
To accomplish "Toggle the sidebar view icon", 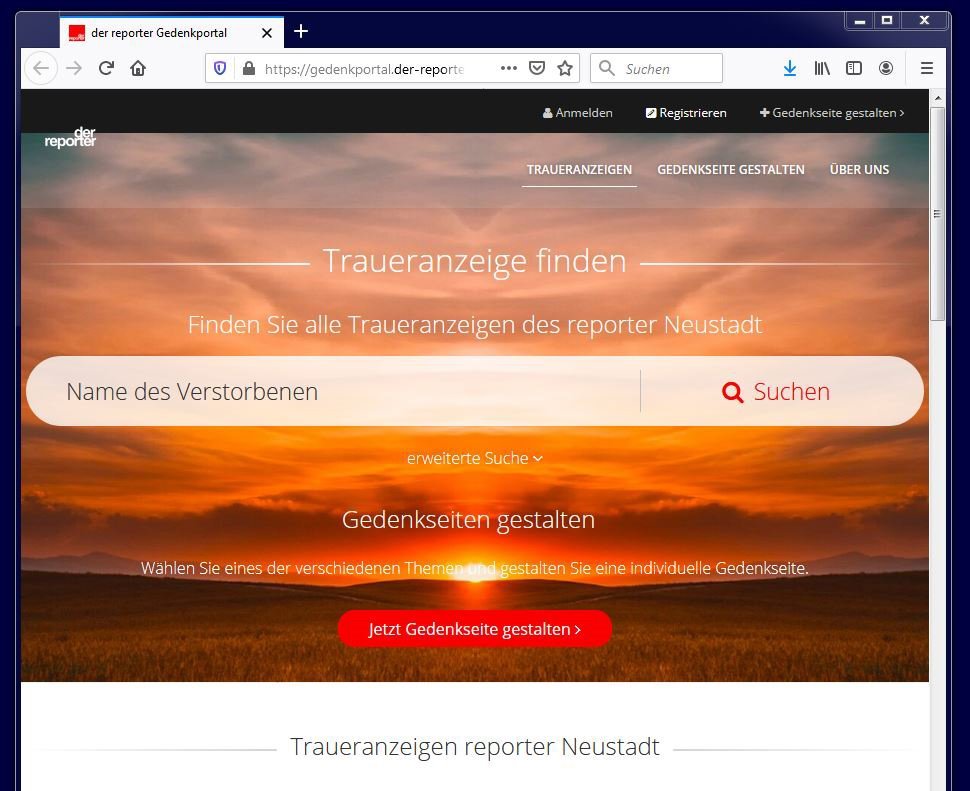I will [854, 68].
